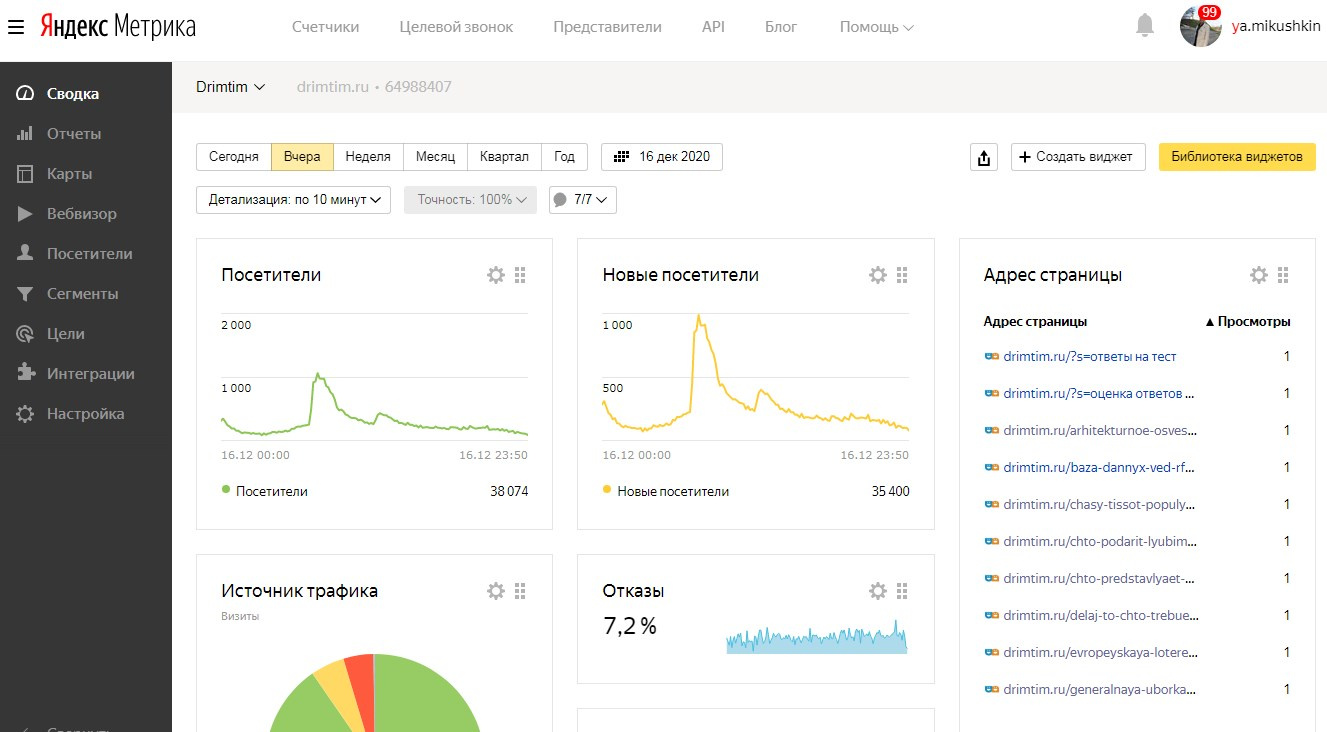This screenshot has height=732, width=1327.
Task: Open the hamburger menu icon
Action: (15, 27)
